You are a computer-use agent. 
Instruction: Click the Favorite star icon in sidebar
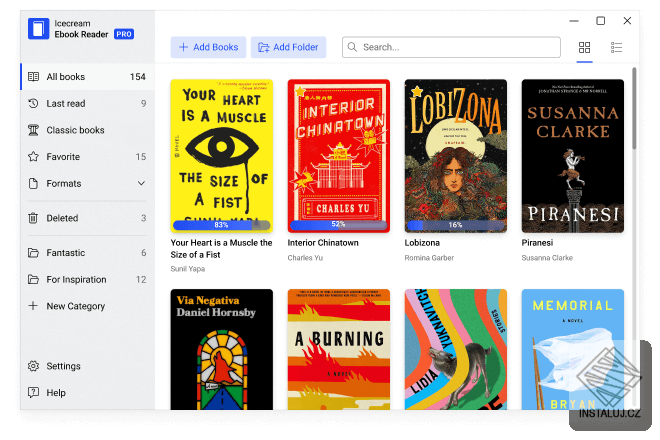33,157
